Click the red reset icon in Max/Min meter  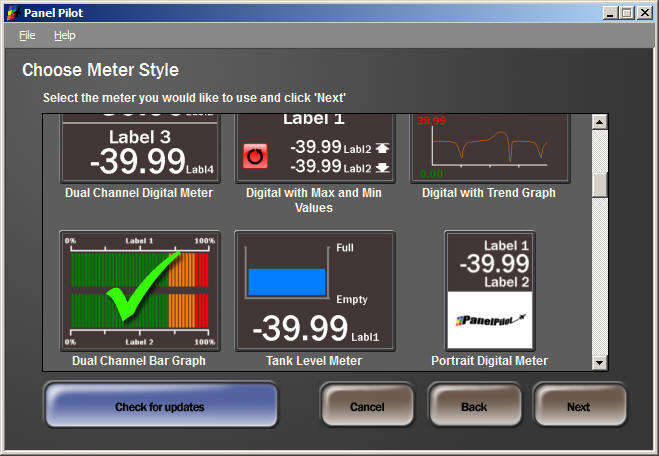coord(255,157)
